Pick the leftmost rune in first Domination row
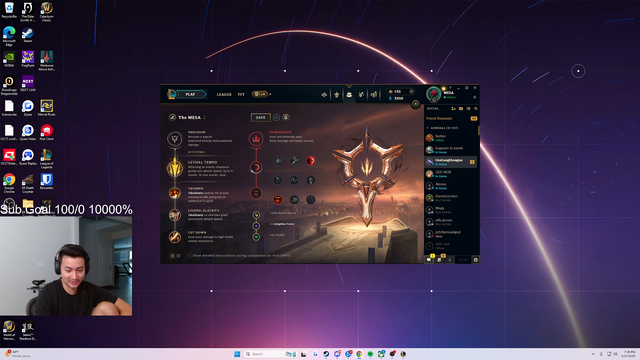640x360 pixels. (278, 161)
